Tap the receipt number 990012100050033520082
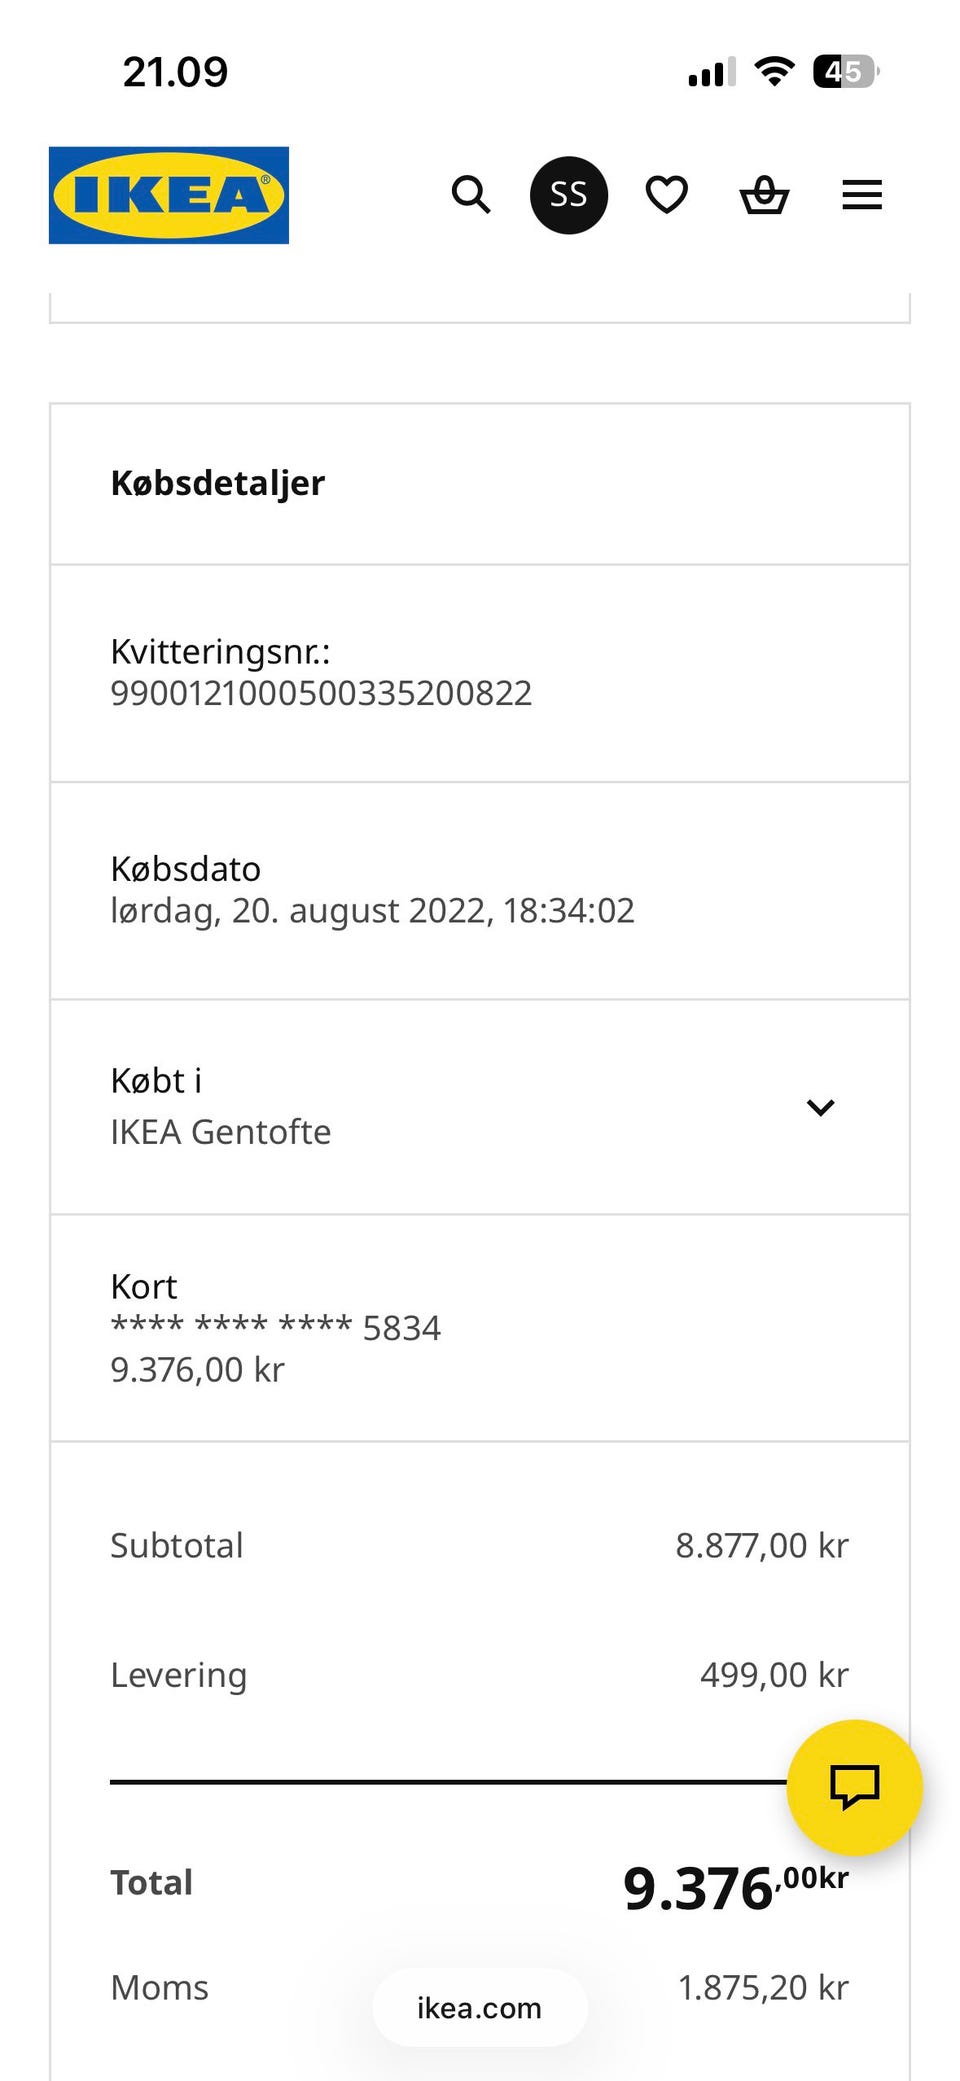The image size is (960, 2081). [321, 693]
